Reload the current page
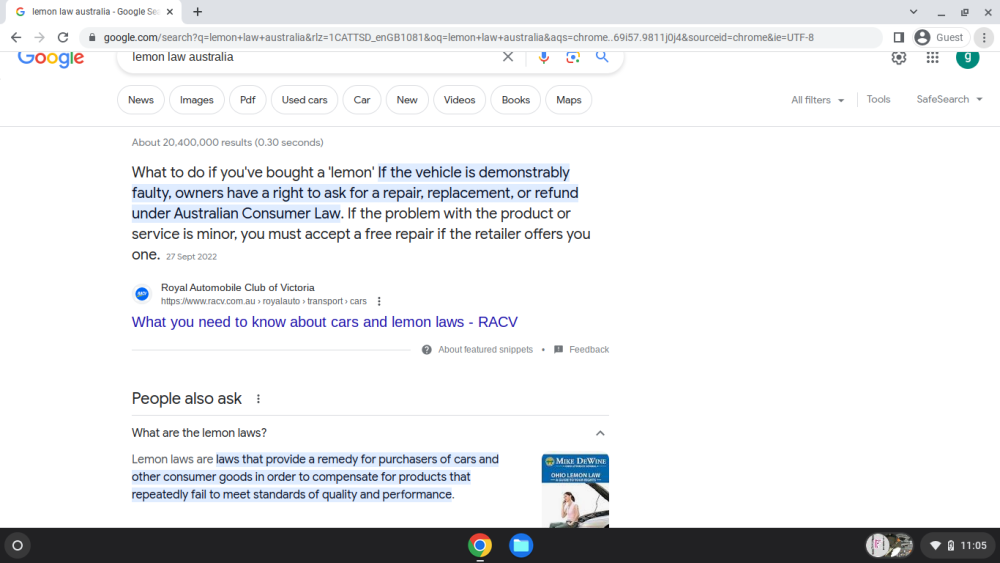The height and width of the screenshot is (563, 1000). (x=62, y=37)
